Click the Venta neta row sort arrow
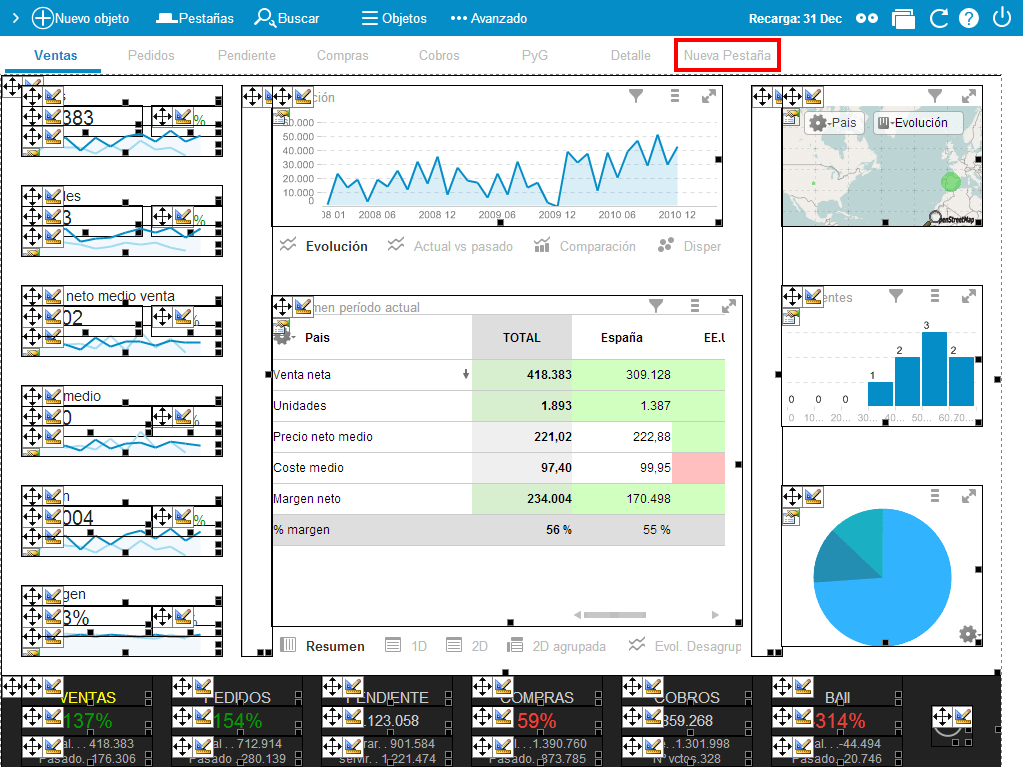Viewport: 1023px width, 767px height. click(x=465, y=375)
